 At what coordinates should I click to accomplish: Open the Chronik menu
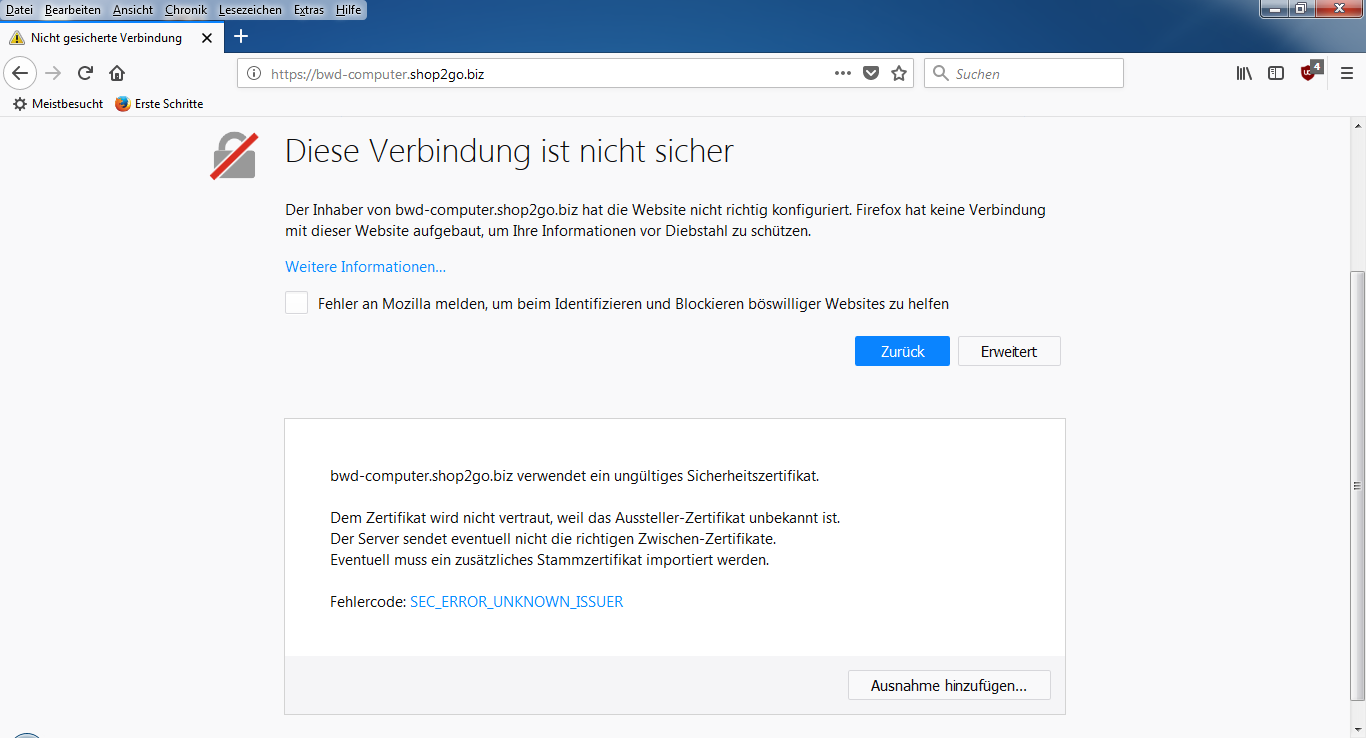[x=185, y=10]
